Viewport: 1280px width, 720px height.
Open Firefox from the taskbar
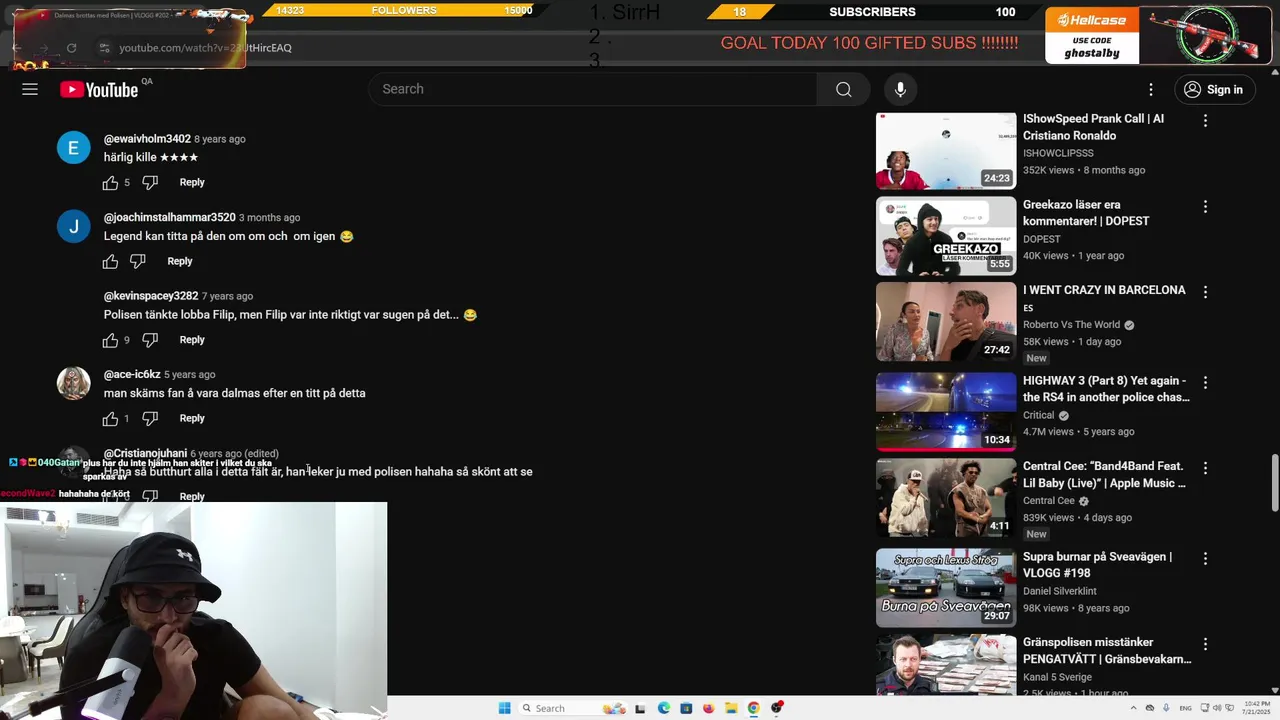[x=709, y=708]
